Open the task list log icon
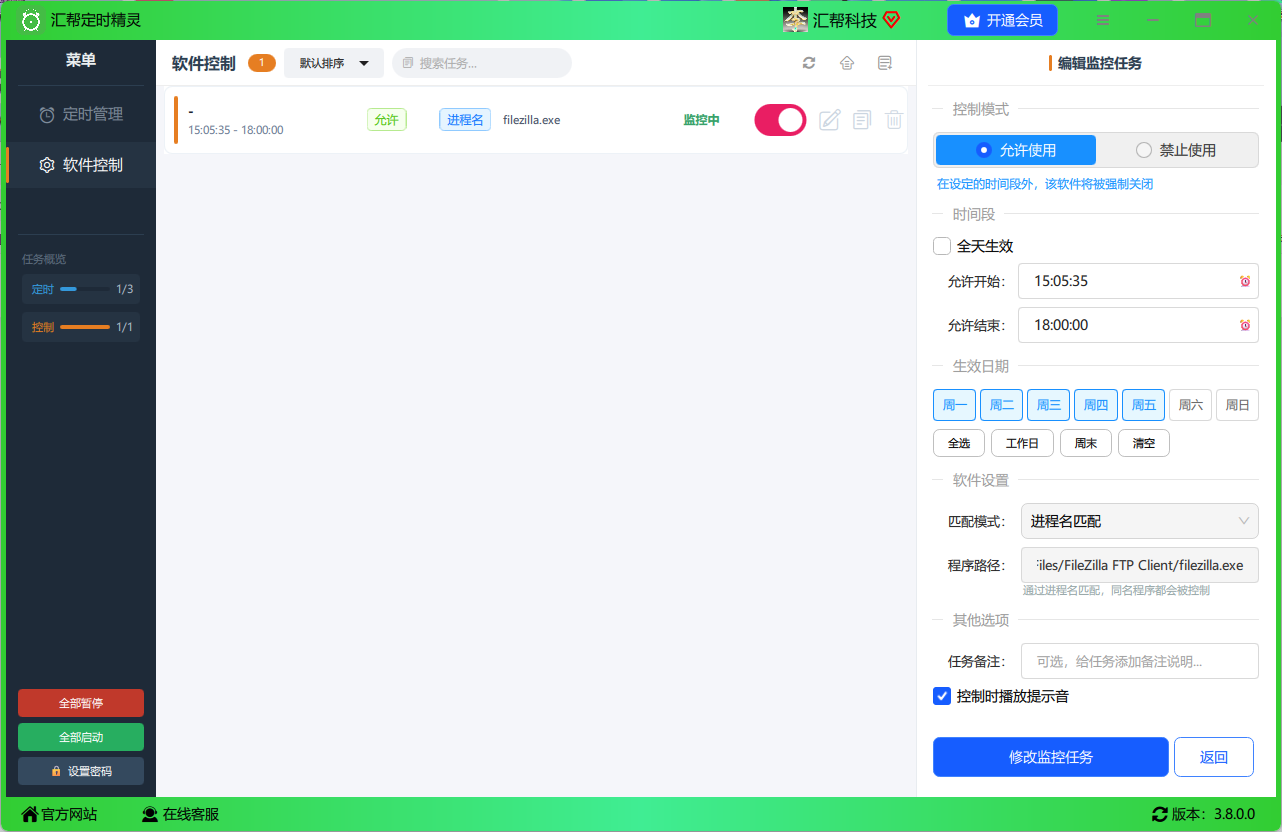This screenshot has height=832, width=1282. 885,63
